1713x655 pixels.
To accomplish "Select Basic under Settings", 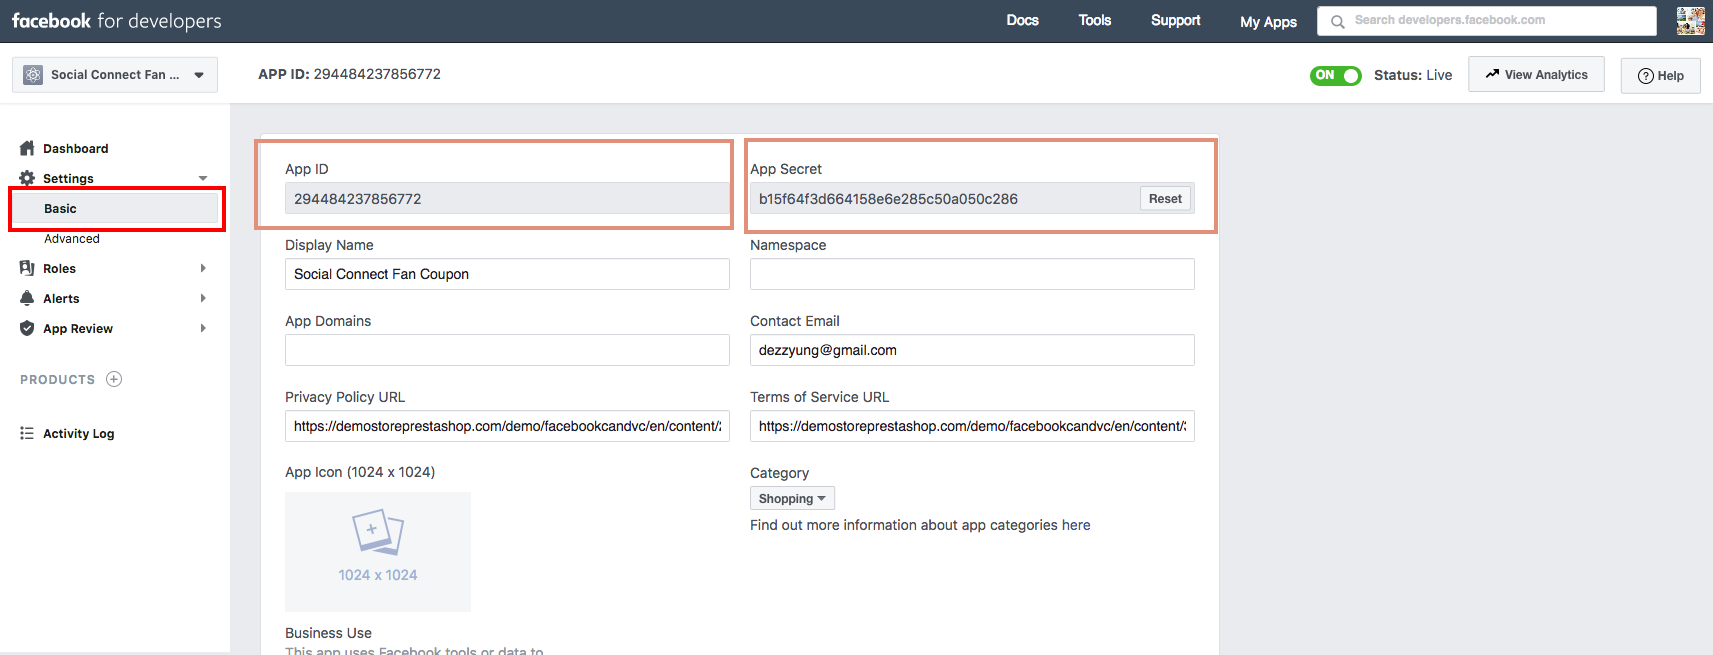I will (115, 208).
